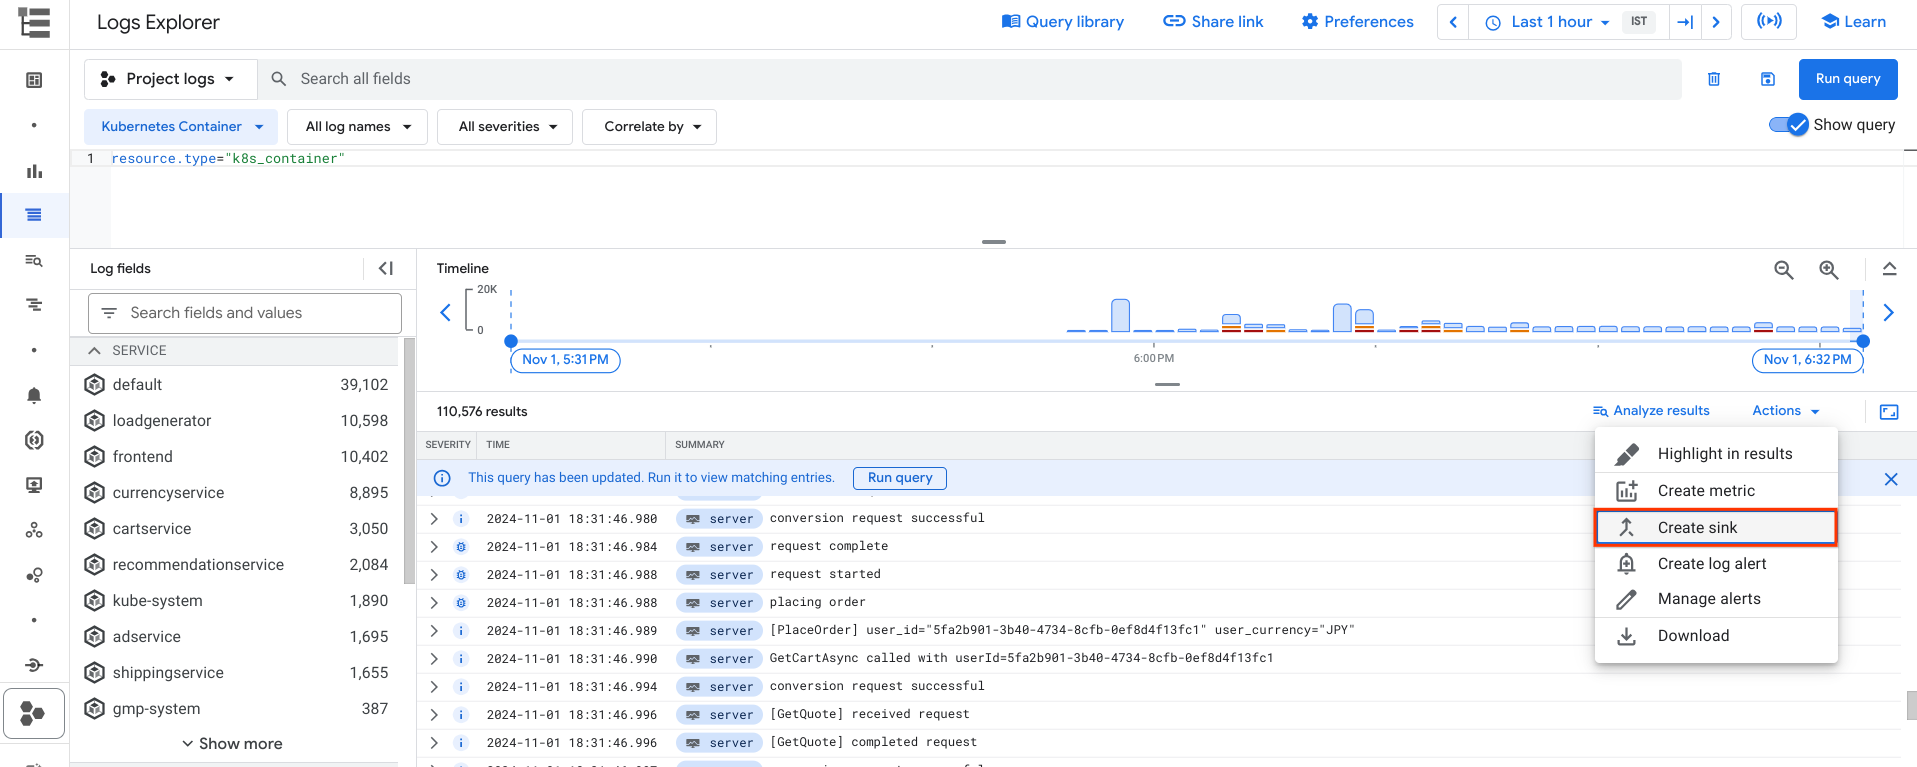The width and height of the screenshot is (1917, 767).
Task: Click the query editor text line
Action: 228,159
